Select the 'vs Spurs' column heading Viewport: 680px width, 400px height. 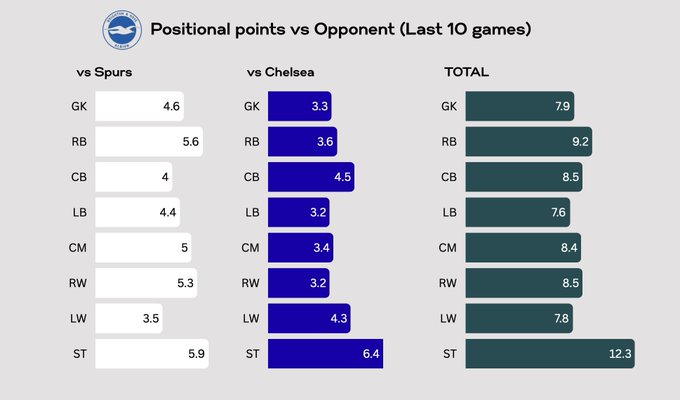pos(105,73)
